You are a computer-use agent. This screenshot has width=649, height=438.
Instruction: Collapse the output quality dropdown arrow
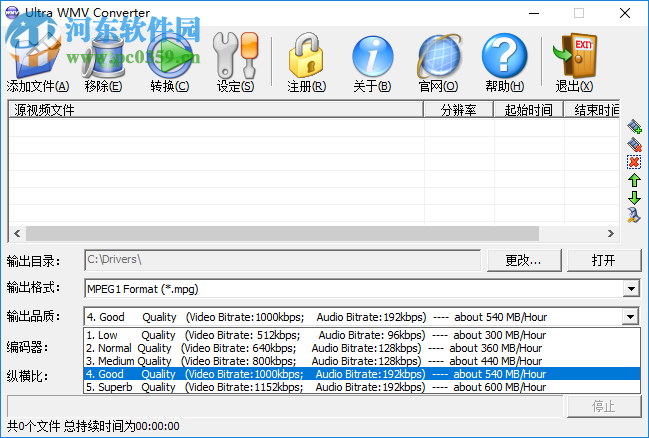pos(630,317)
